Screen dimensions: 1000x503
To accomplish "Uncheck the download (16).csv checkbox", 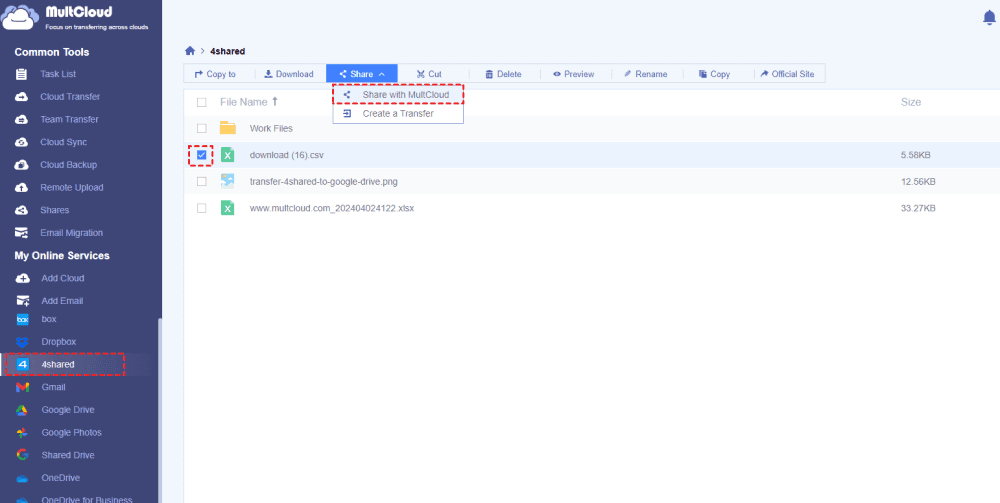I will click(202, 155).
